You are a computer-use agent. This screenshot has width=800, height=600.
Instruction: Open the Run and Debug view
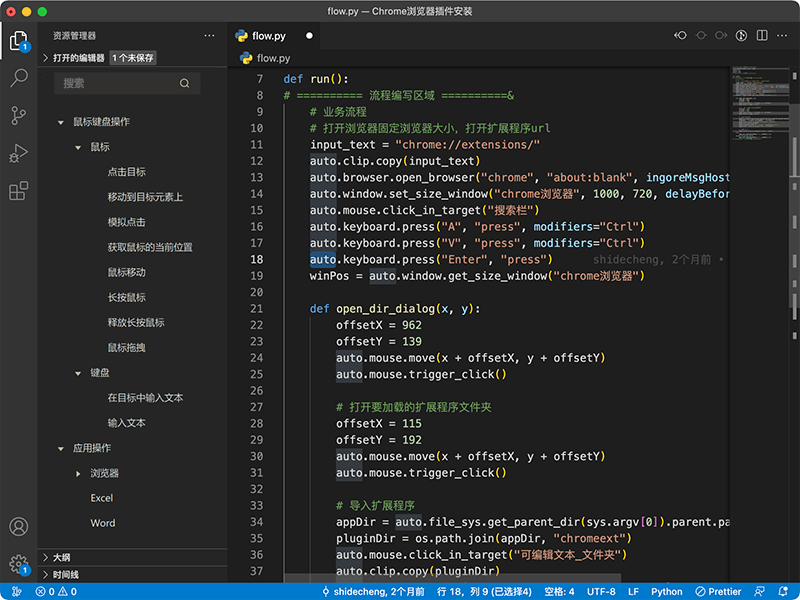(x=18, y=153)
